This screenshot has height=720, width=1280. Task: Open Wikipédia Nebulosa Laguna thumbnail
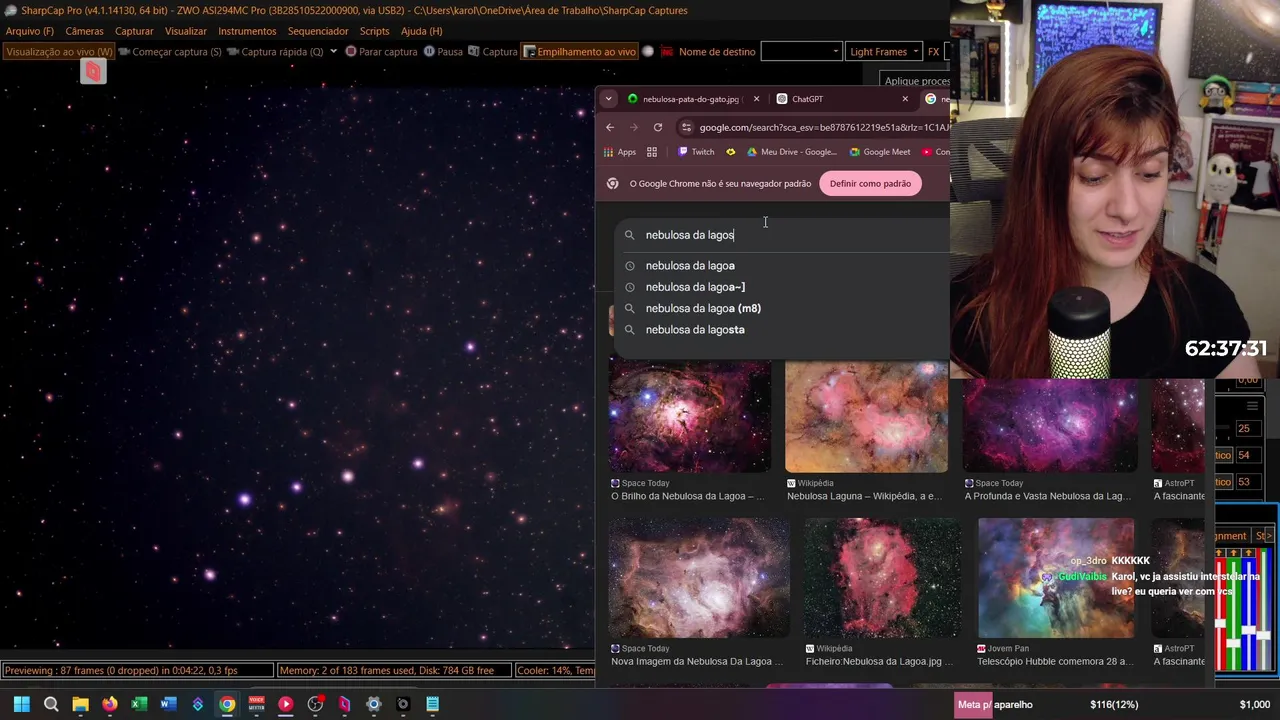866,416
